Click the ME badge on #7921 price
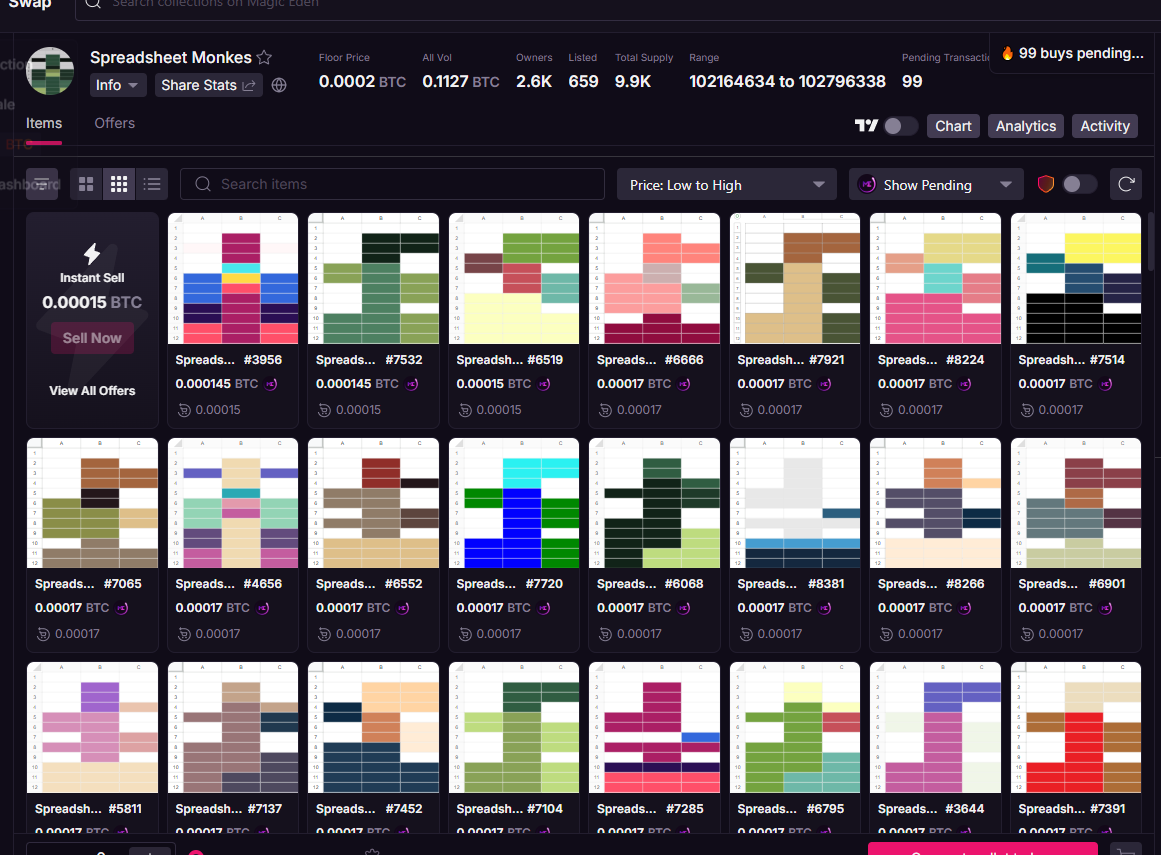Viewport: 1161px width, 855px height. pos(825,384)
